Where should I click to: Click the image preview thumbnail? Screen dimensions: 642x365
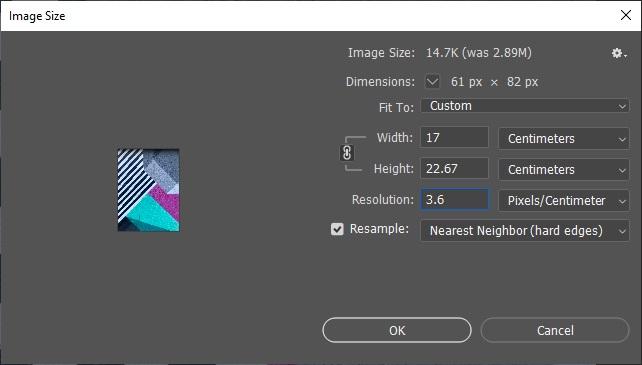pyautogui.click(x=149, y=190)
